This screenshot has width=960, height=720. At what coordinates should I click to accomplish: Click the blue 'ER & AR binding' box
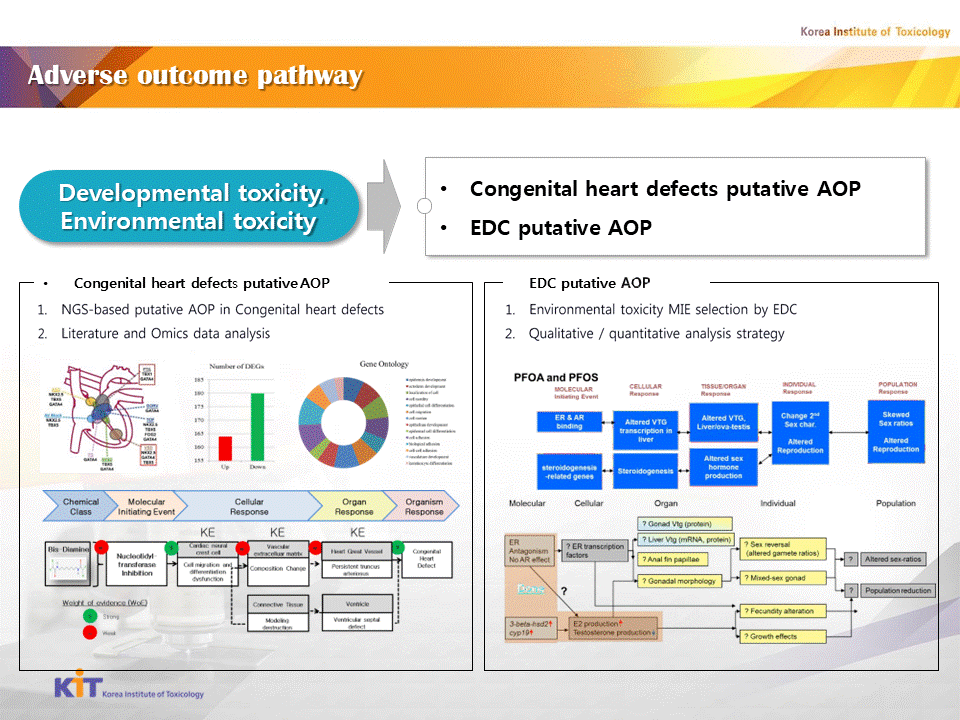569,422
